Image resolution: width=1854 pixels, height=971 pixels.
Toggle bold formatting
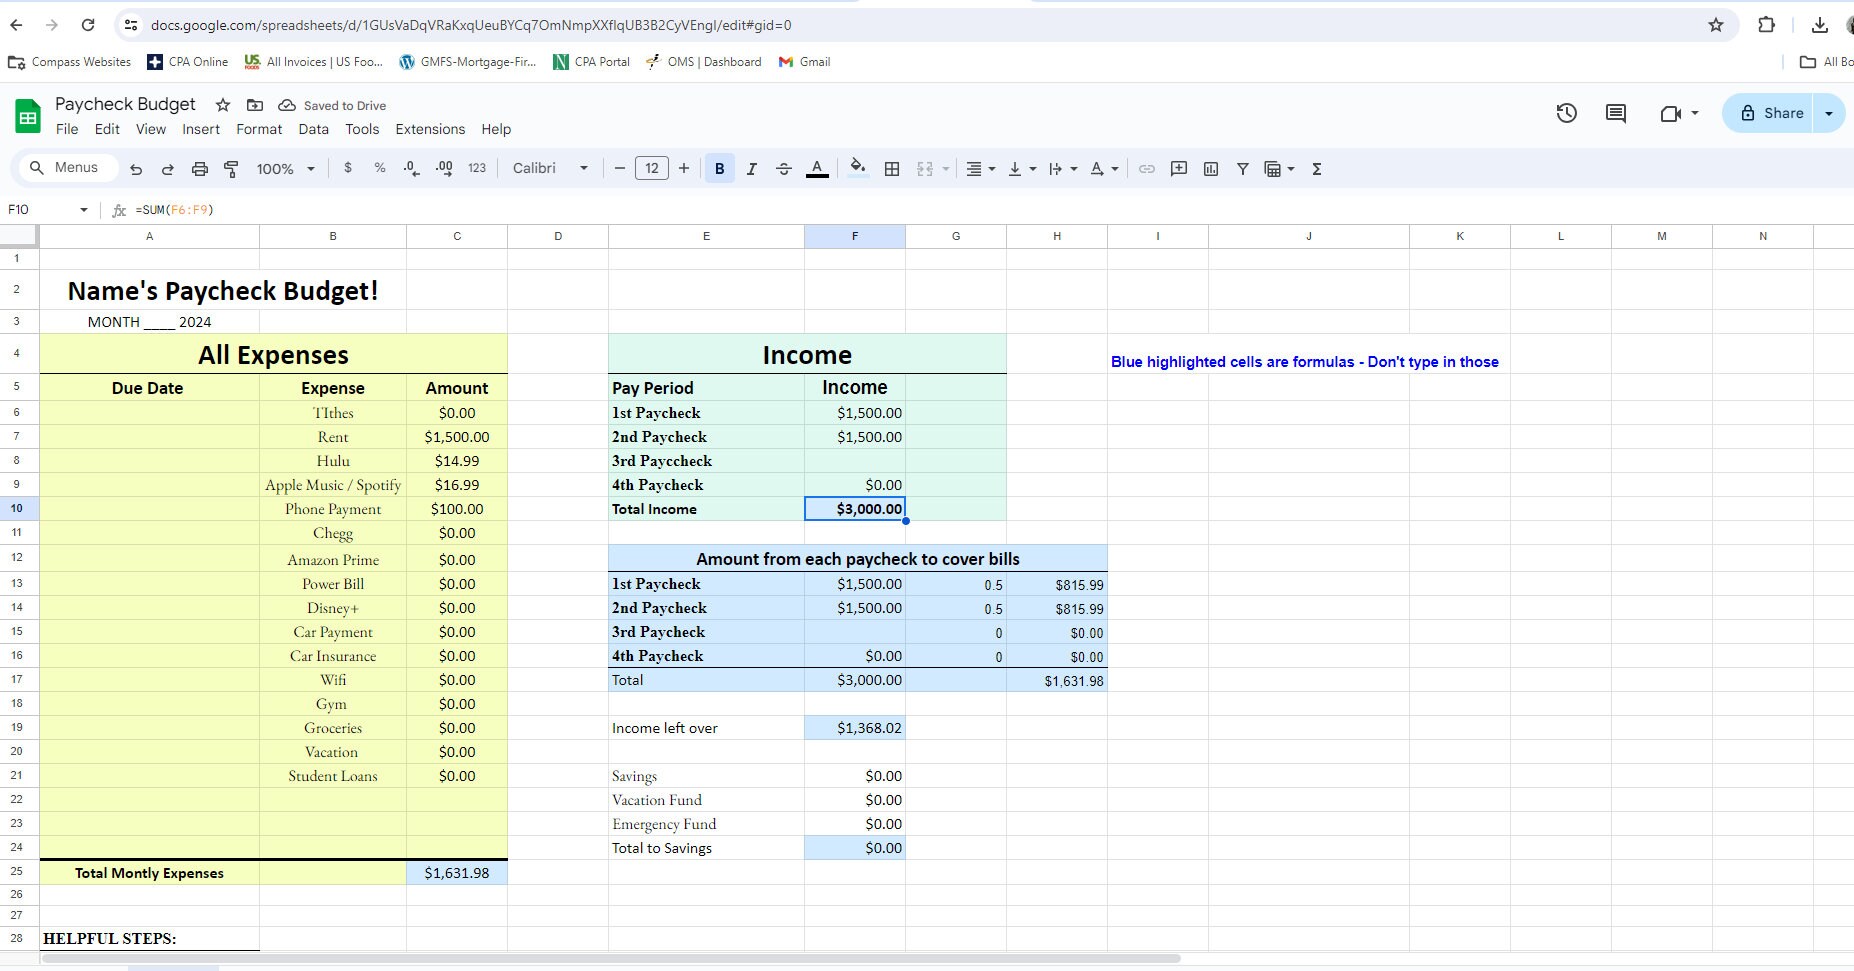pyautogui.click(x=719, y=168)
